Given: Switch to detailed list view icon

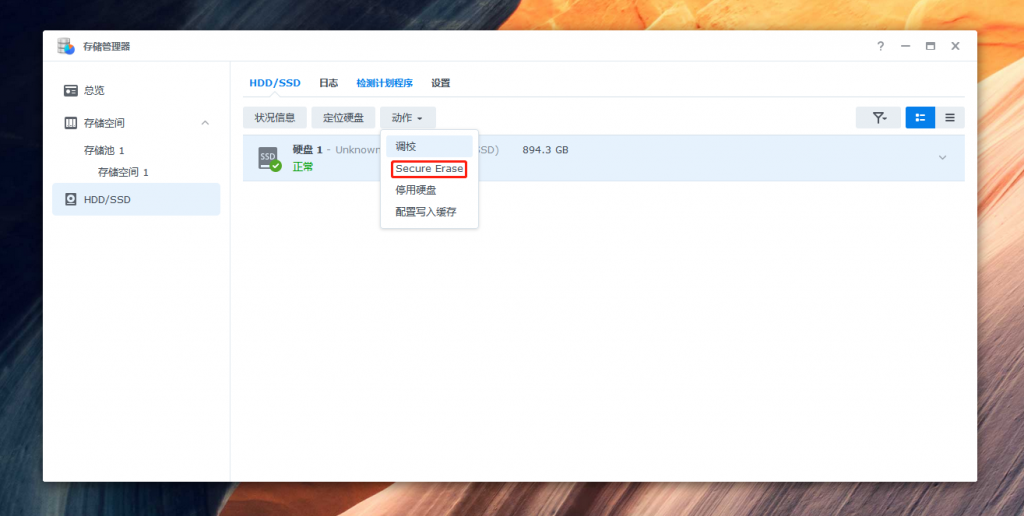Looking at the screenshot, I should (920, 118).
